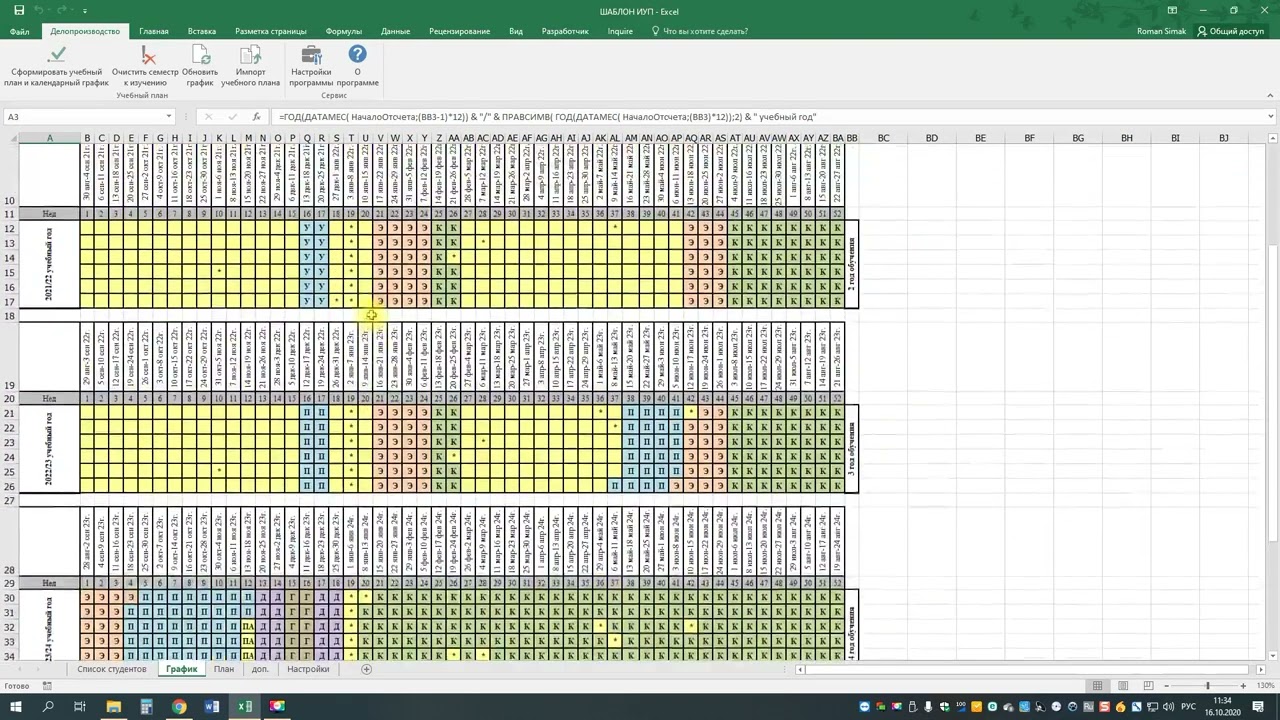
Task: Select the Список студентов sheet tab
Action: coord(112,669)
